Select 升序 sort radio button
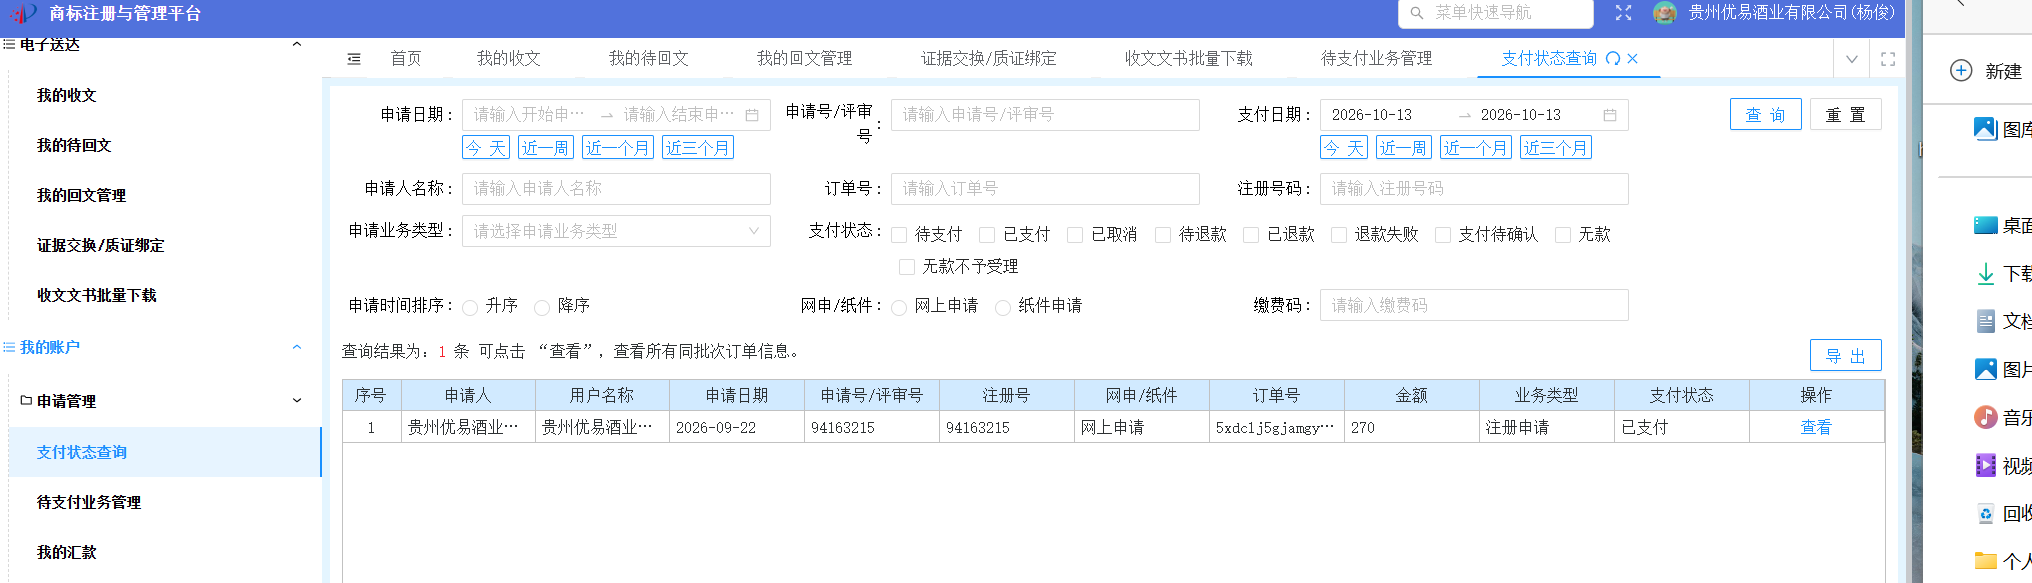Viewport: 2032px width, 583px height. coord(470,307)
